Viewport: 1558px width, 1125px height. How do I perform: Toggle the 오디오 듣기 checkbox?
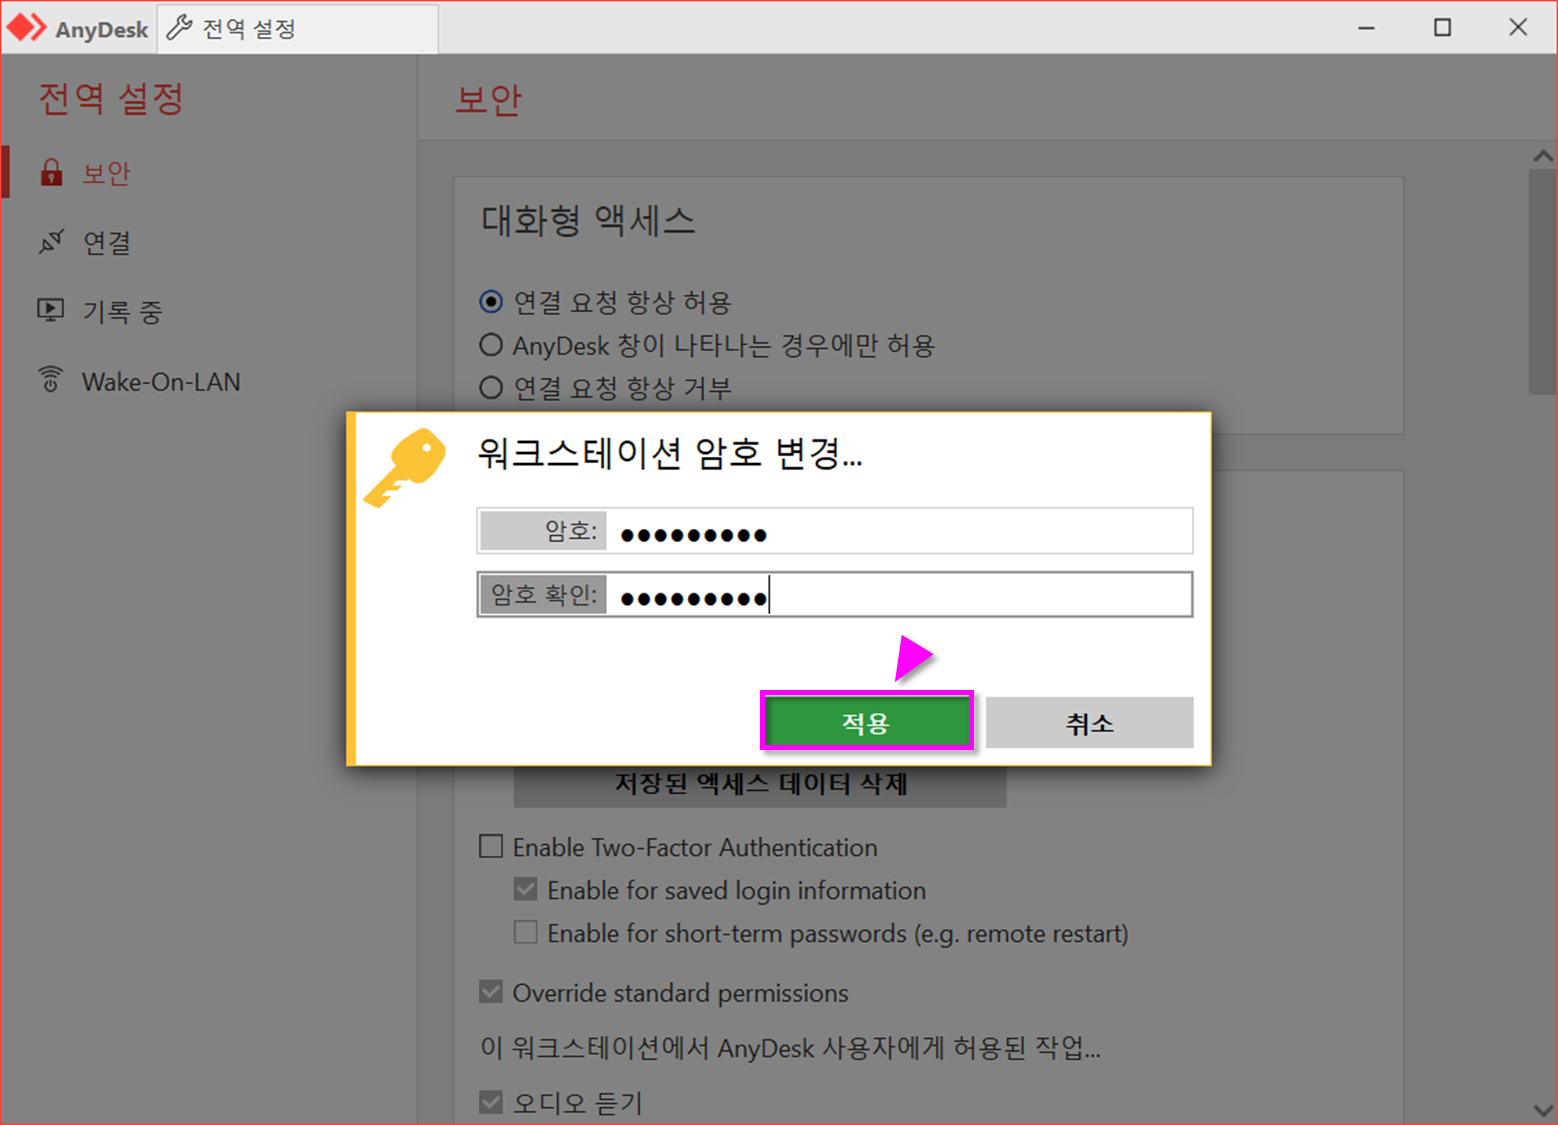click(x=491, y=1102)
